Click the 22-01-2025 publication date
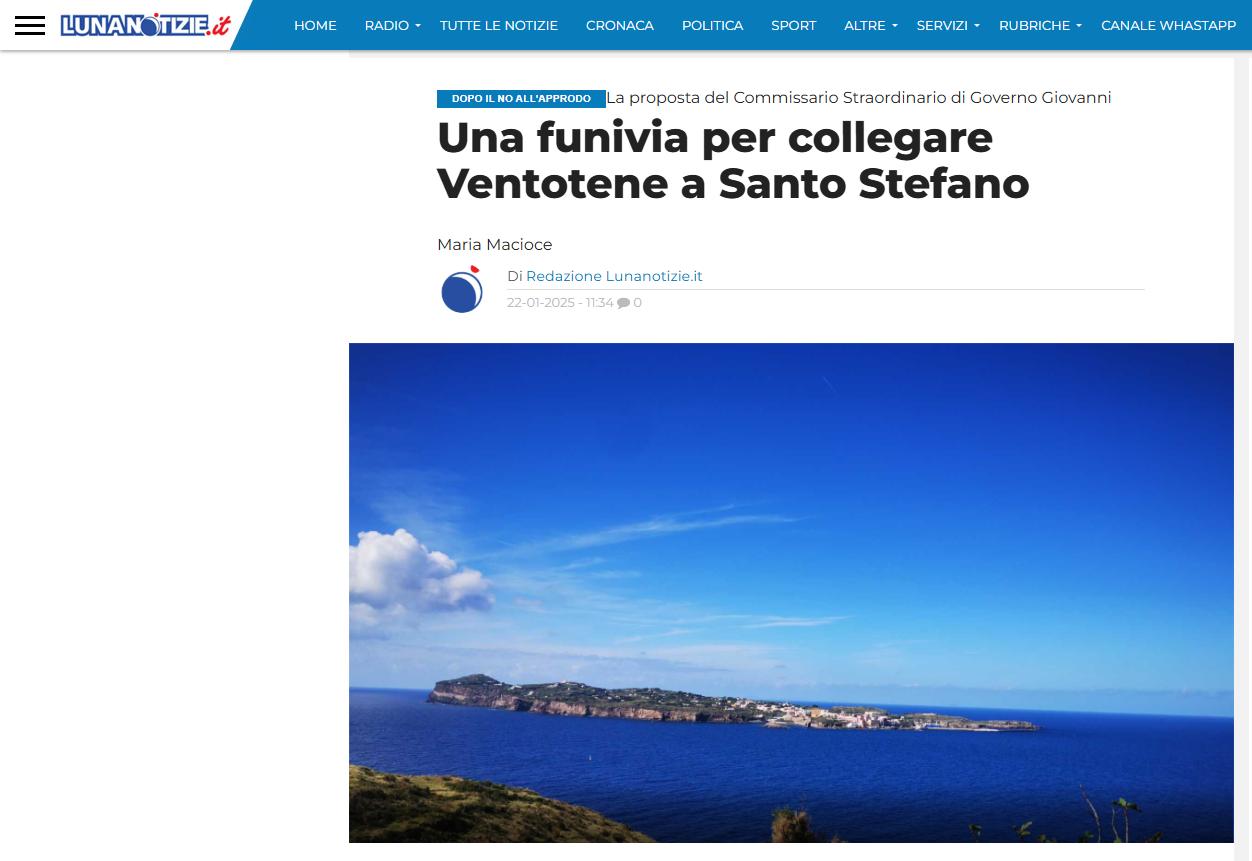This screenshot has width=1252, height=861. coord(541,303)
